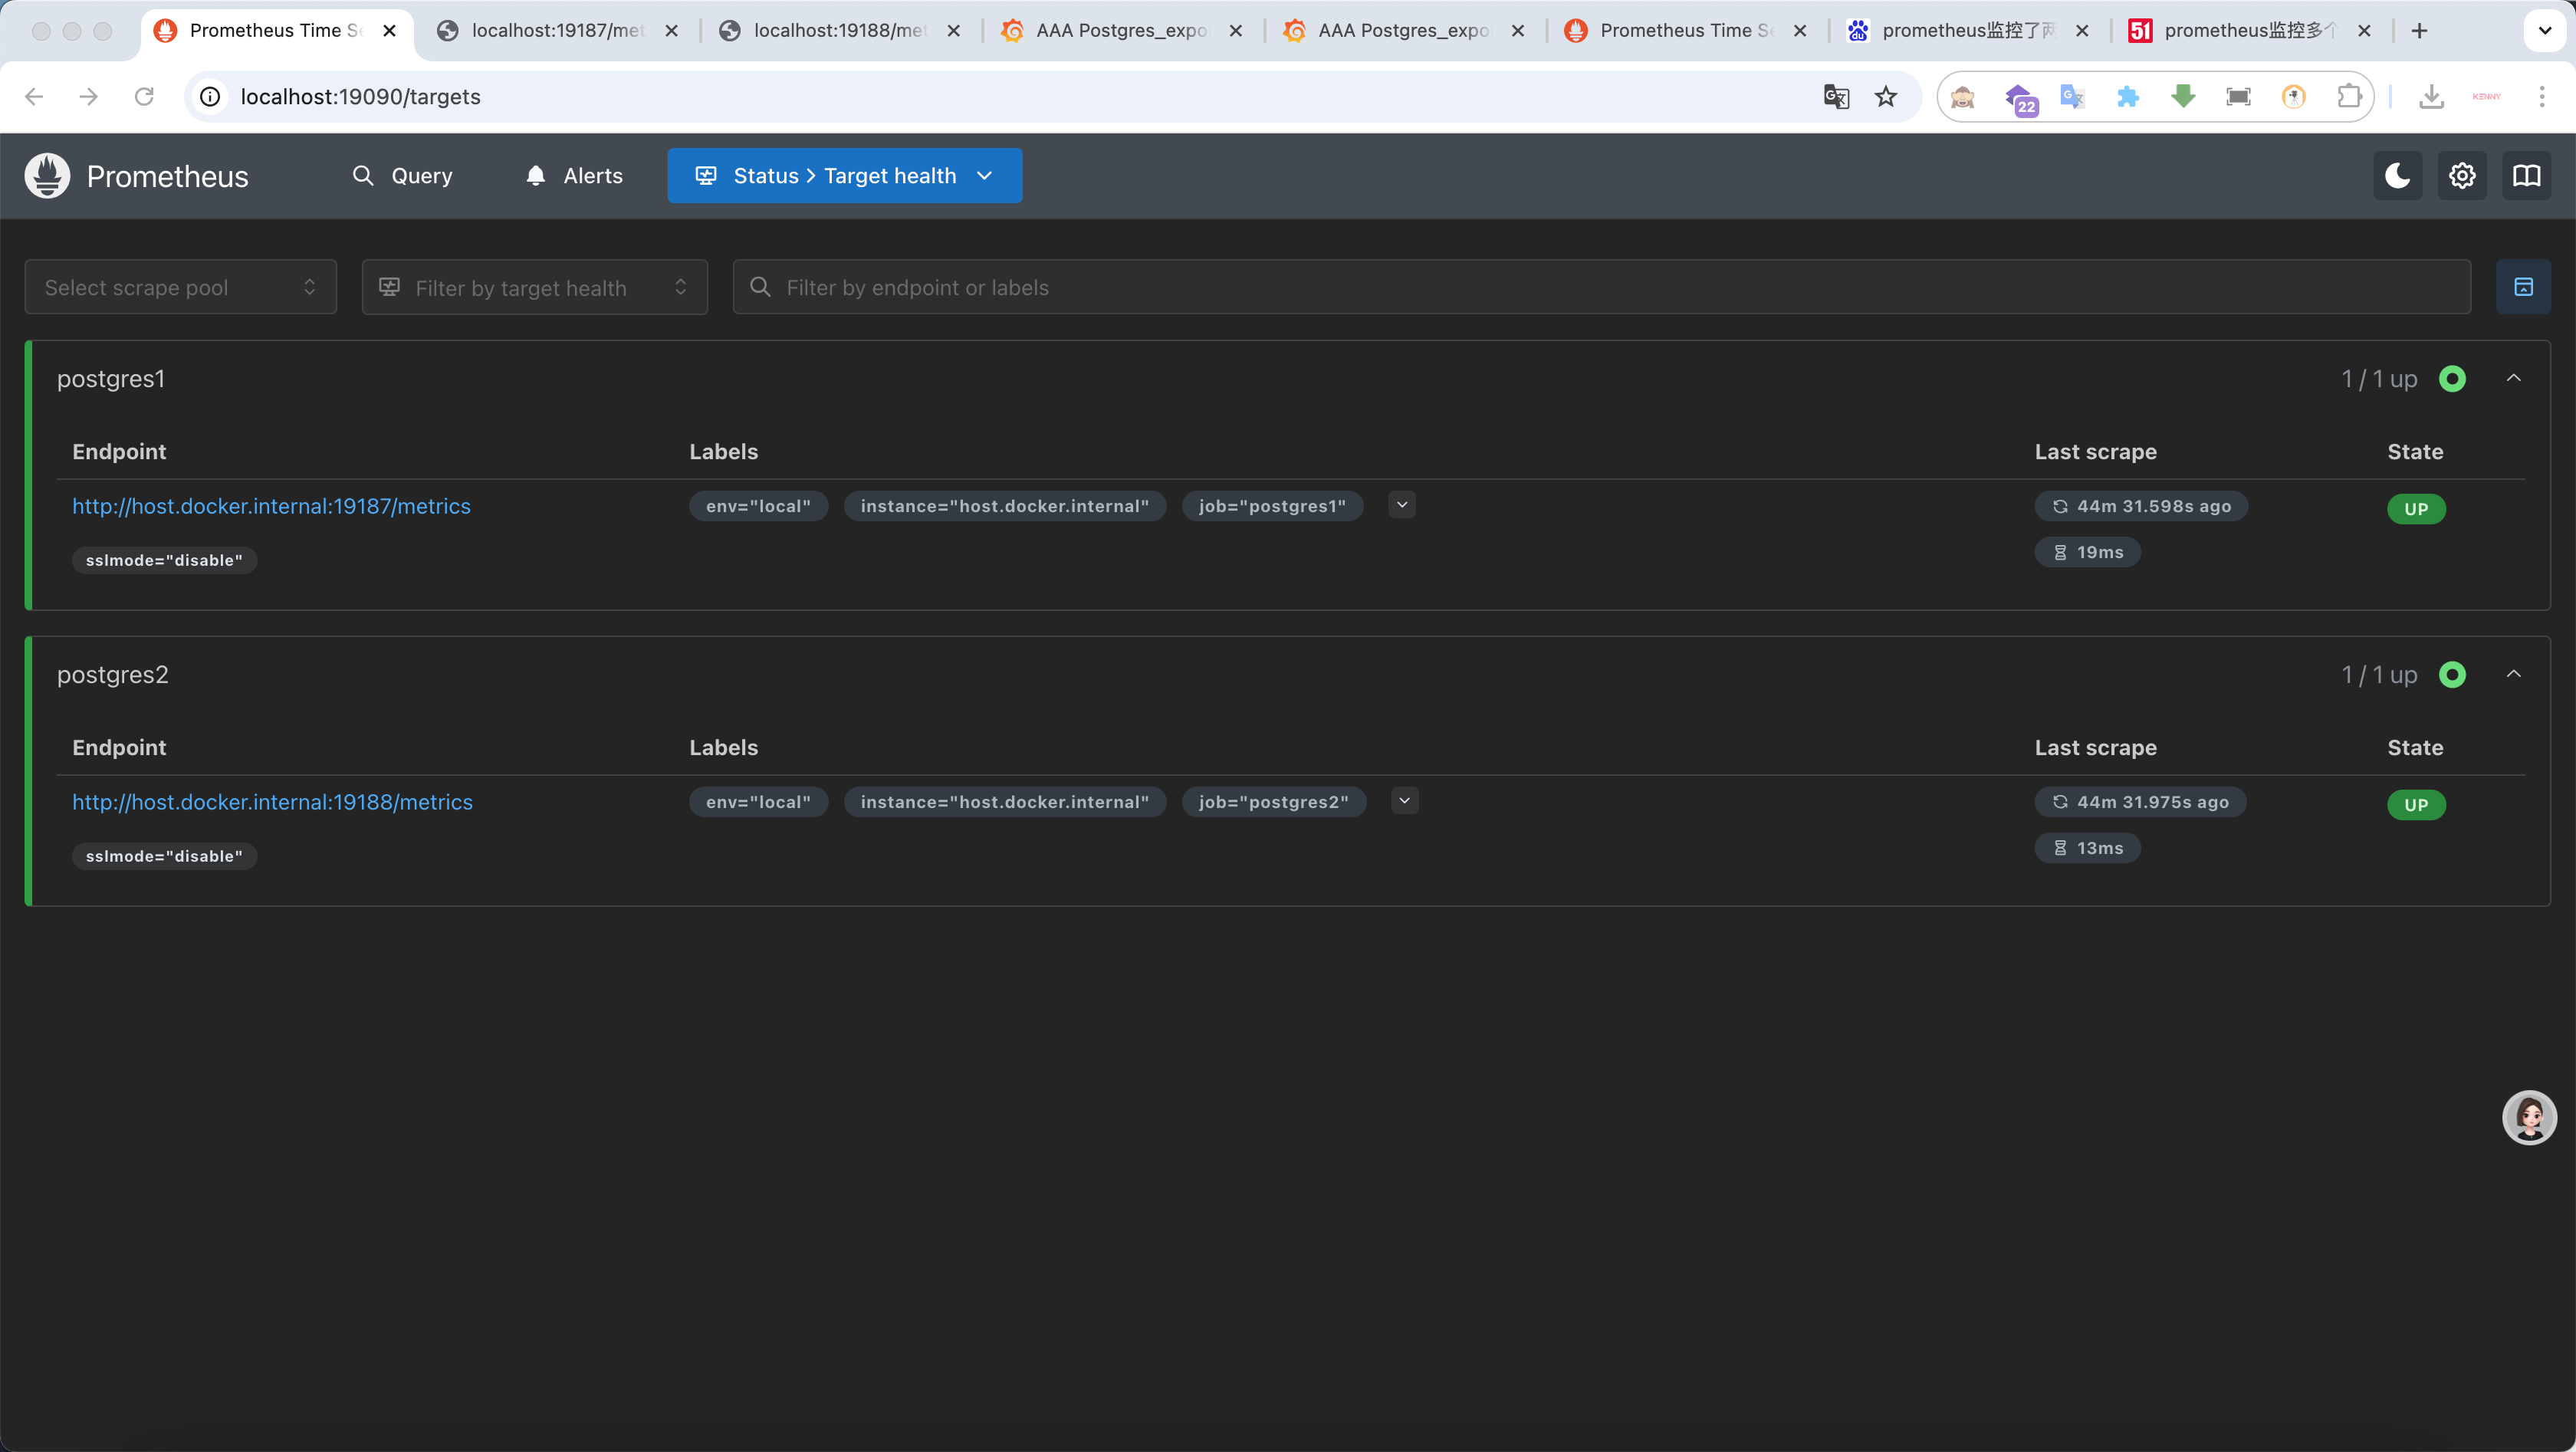This screenshot has height=1452, width=2576.
Task: Click env="local" label in postgres1 row
Action: point(758,506)
